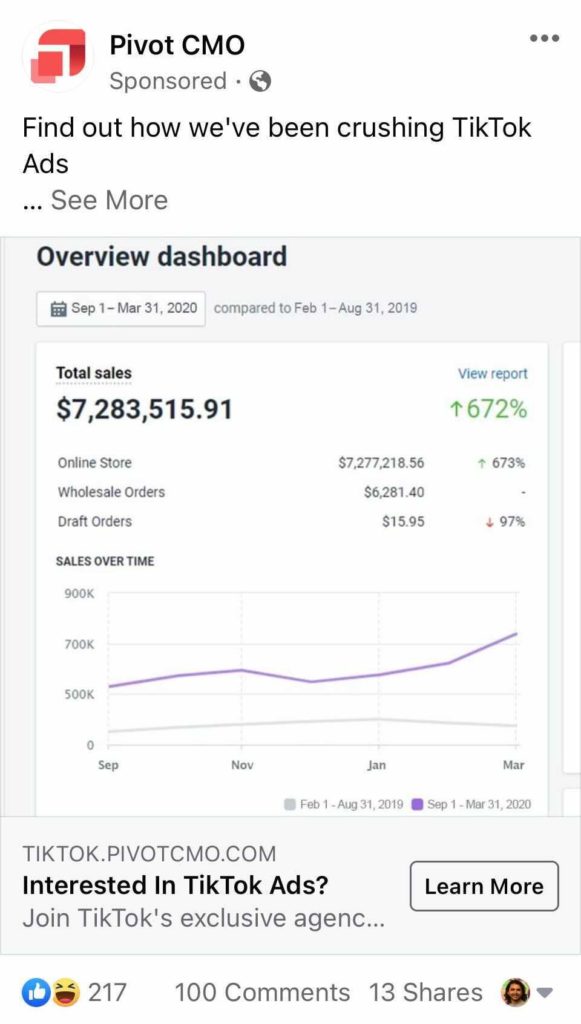Click the Nov axis label
The width and height of the screenshot is (581, 1024).
click(x=242, y=765)
